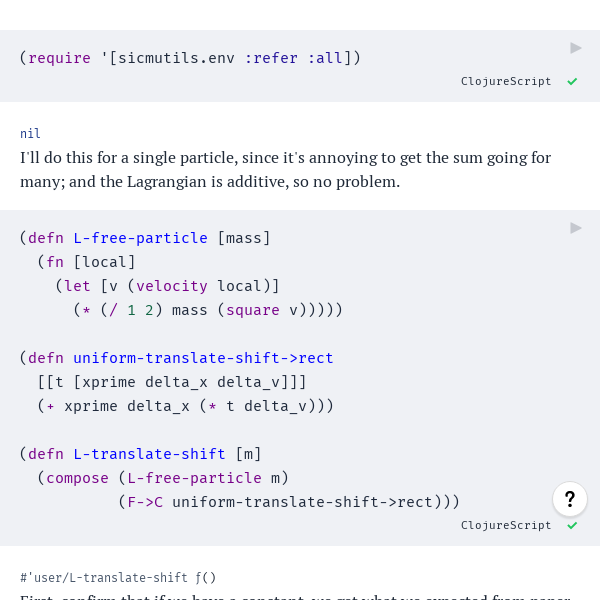The width and height of the screenshot is (600, 600).
Task: Select ClojureScript language label of first cell
Action: pos(506,82)
